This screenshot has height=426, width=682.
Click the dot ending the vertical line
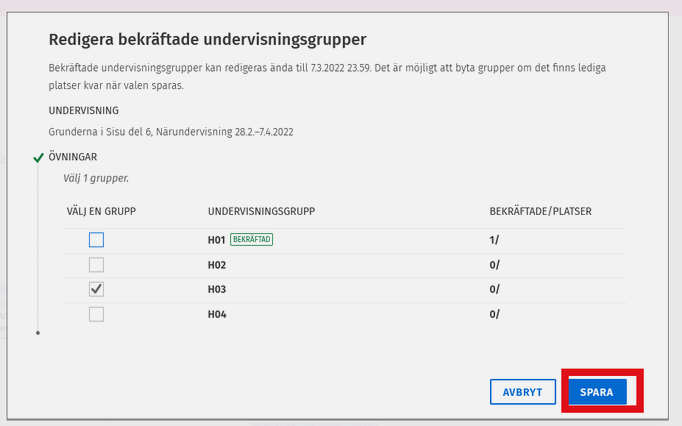pyautogui.click(x=38, y=332)
